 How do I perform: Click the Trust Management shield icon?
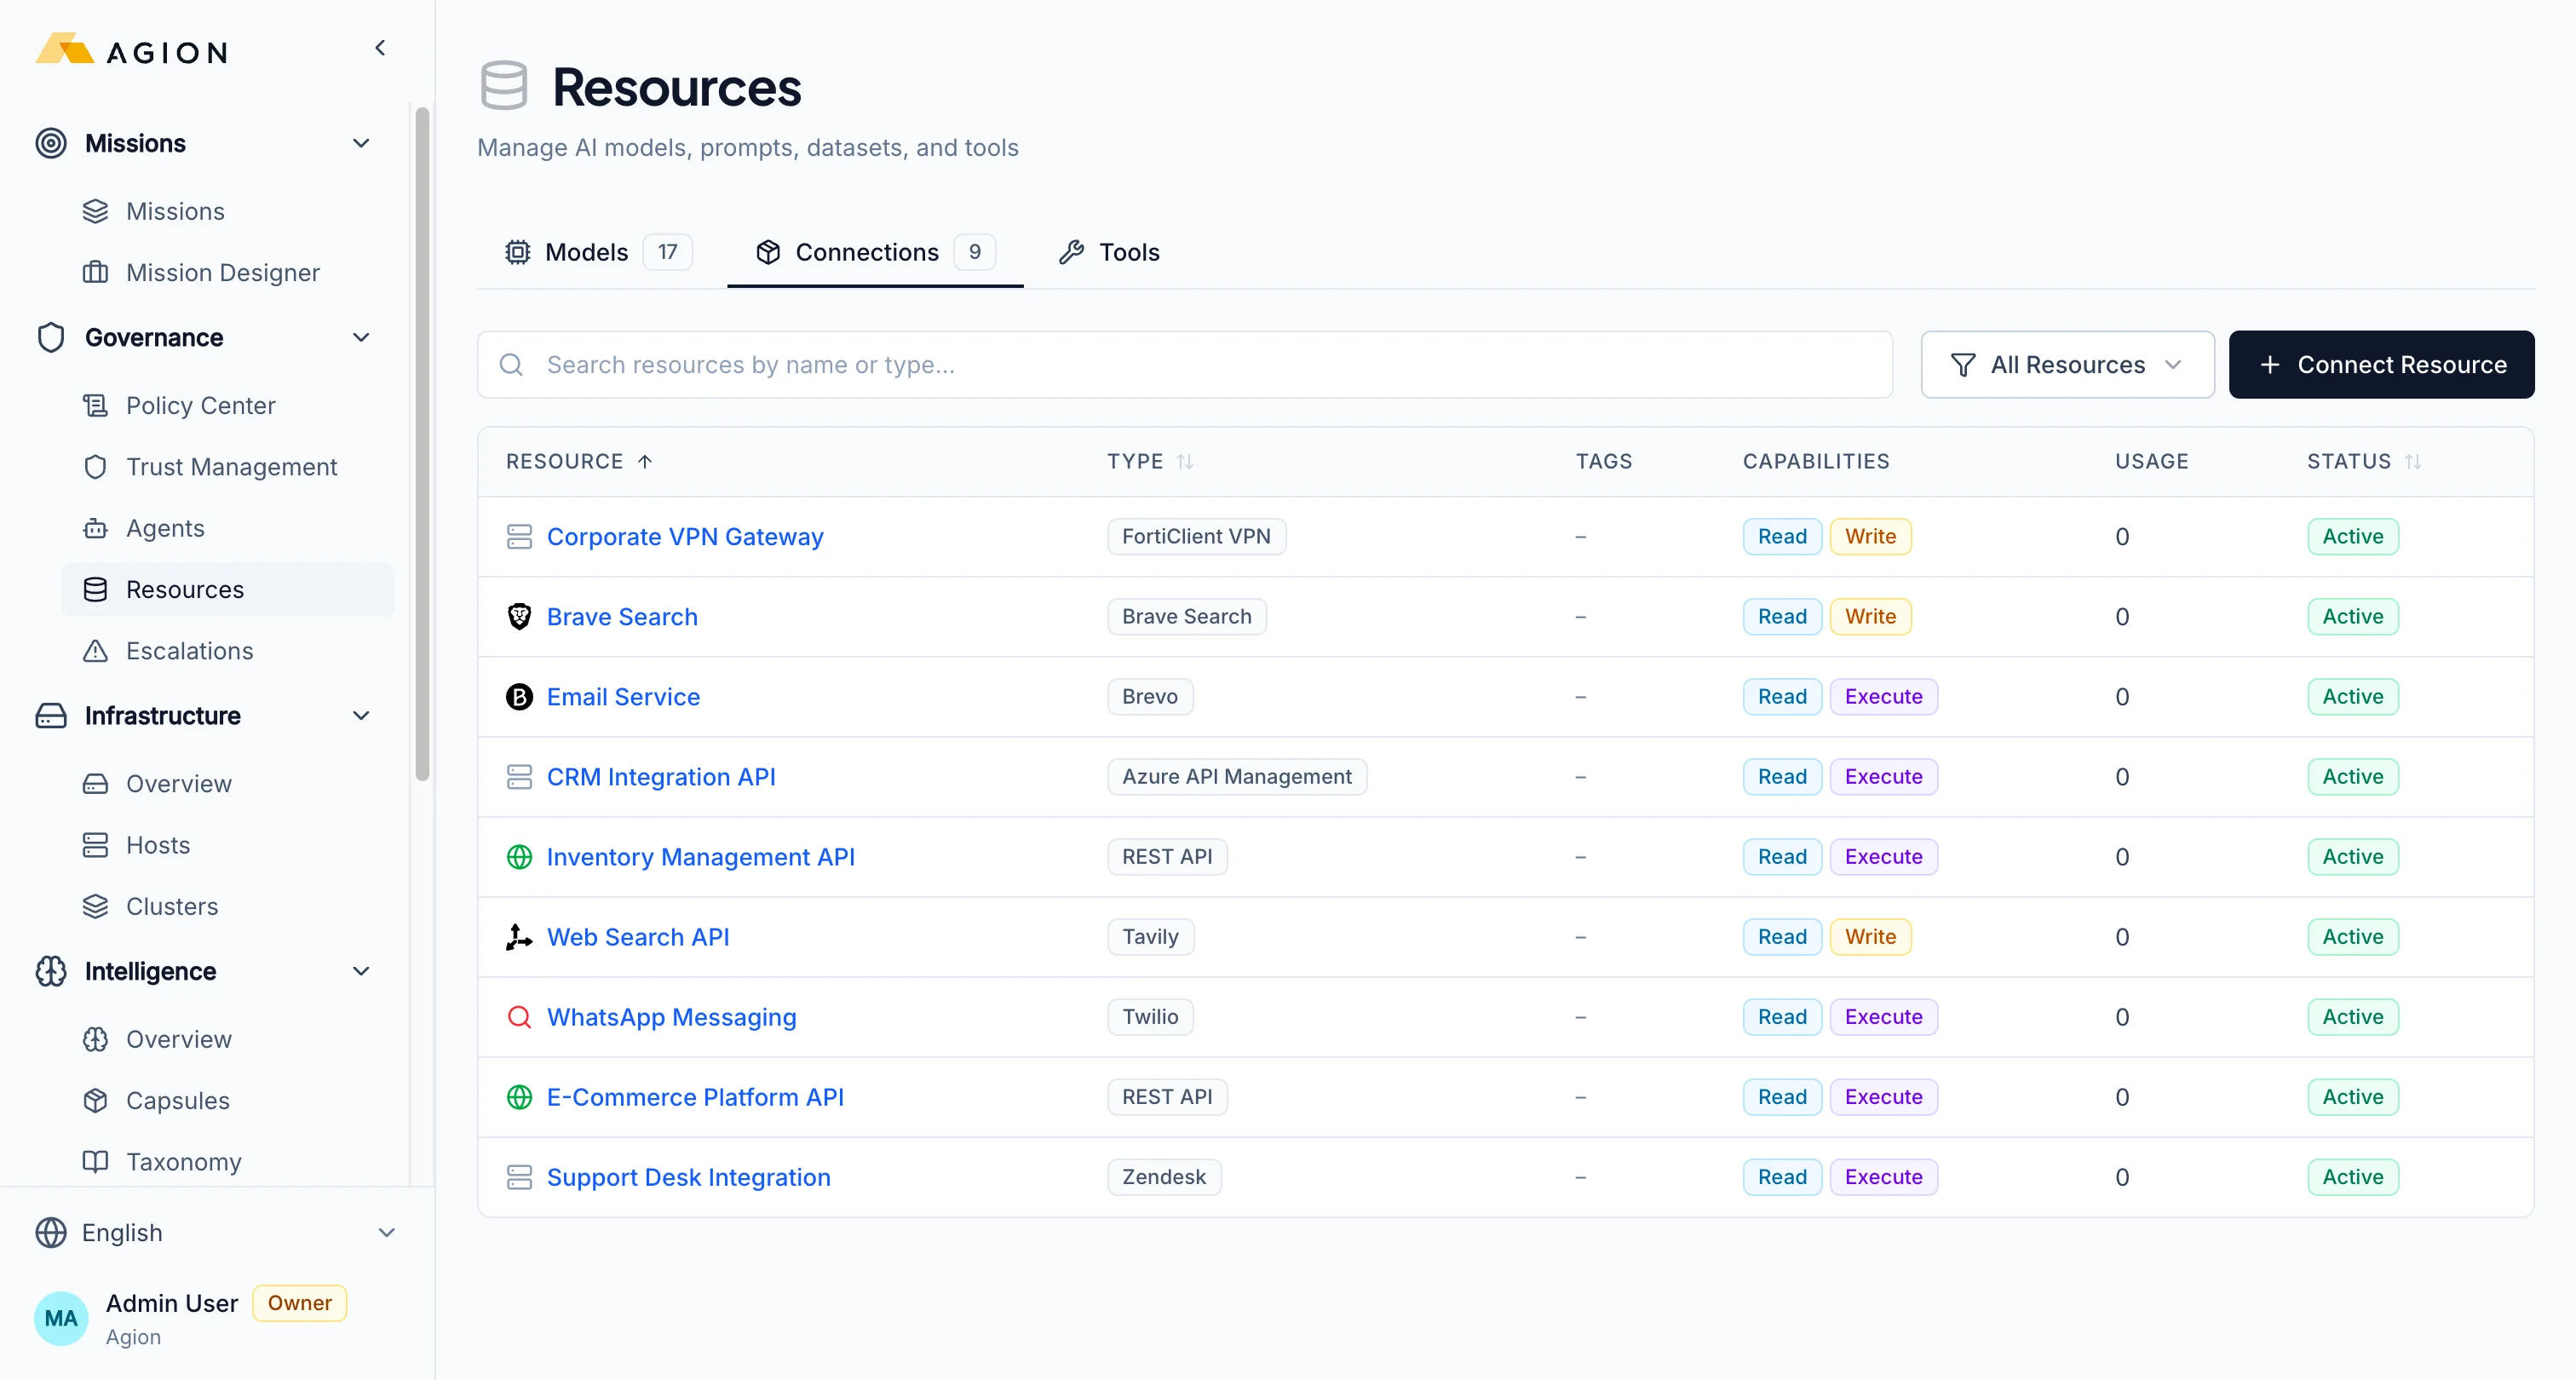pyautogui.click(x=95, y=466)
